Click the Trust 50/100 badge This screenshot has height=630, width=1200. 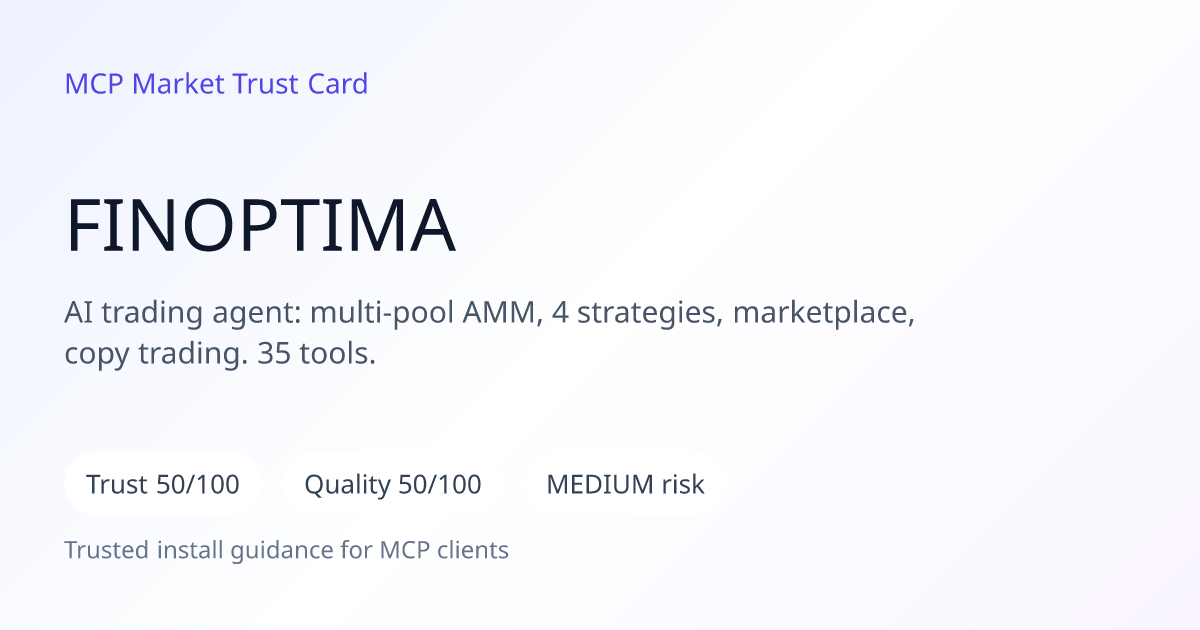(163, 485)
